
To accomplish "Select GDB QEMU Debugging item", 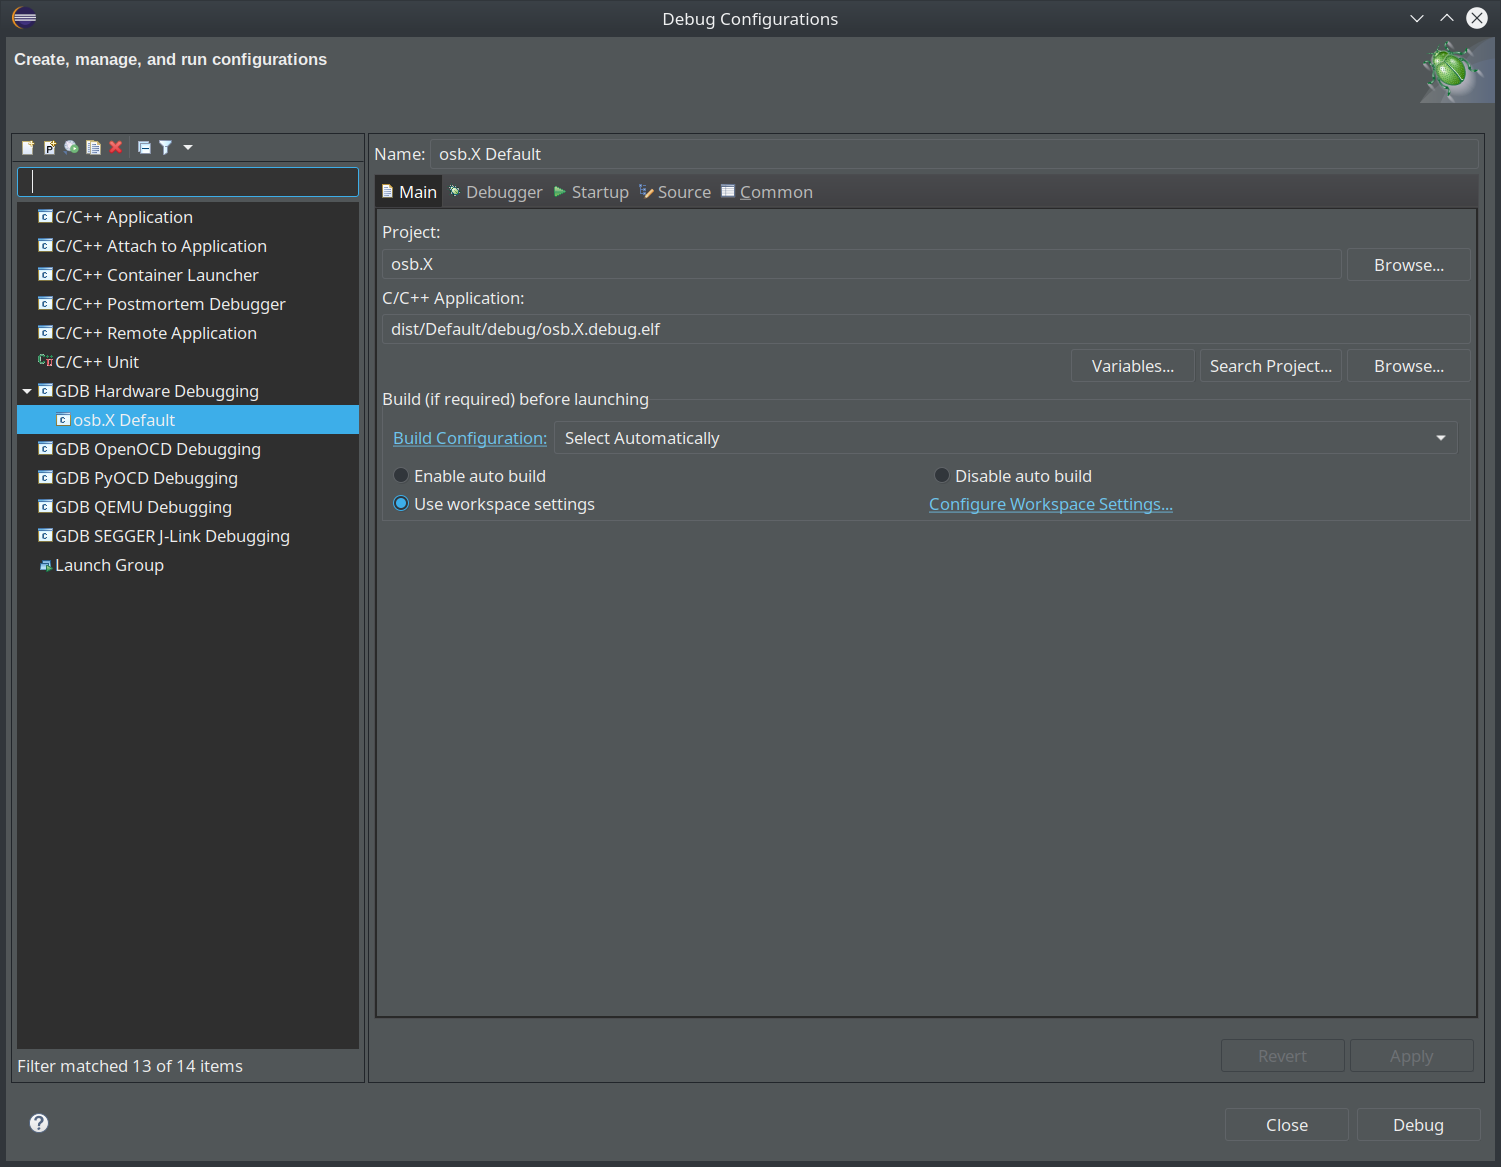I will coord(143,507).
